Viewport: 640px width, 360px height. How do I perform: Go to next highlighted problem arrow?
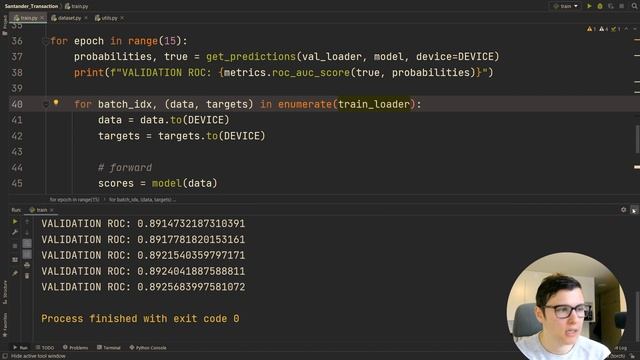pos(634,29)
